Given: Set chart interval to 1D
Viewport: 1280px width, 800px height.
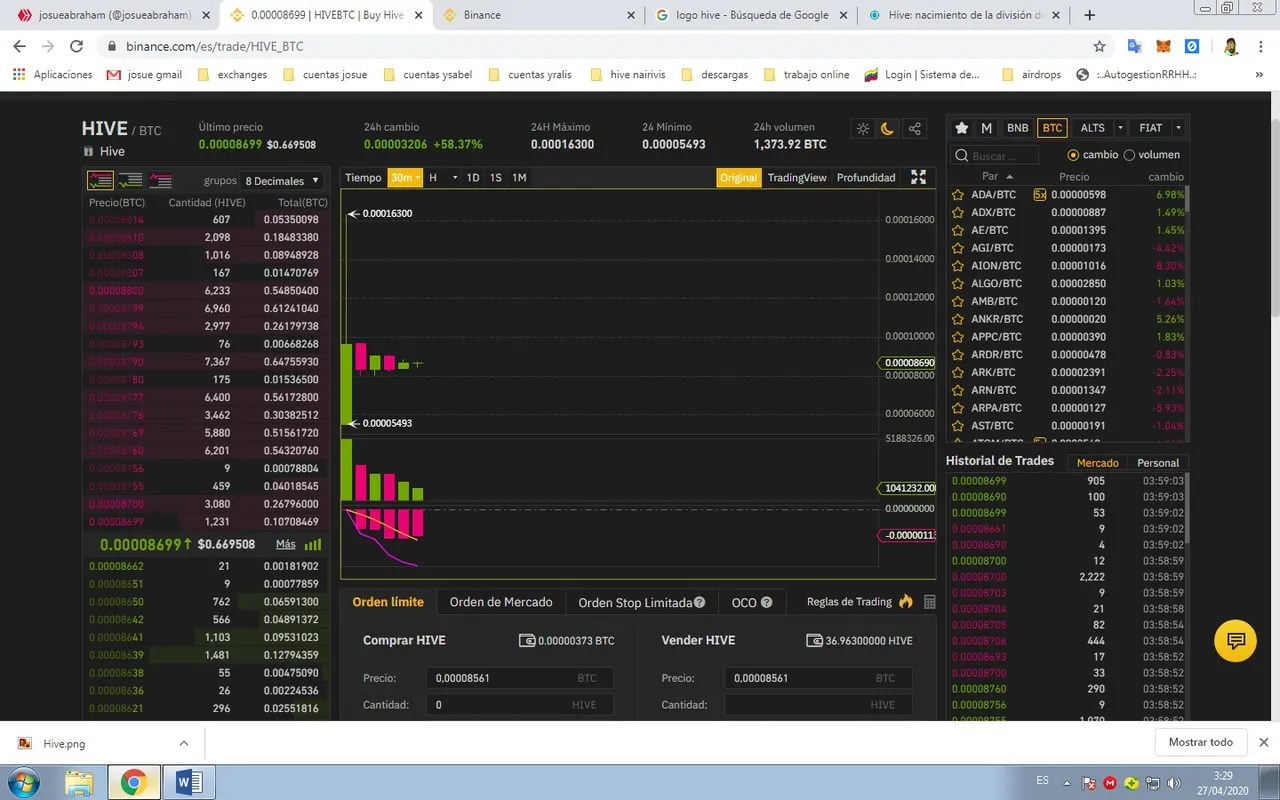Looking at the screenshot, I should [x=473, y=177].
